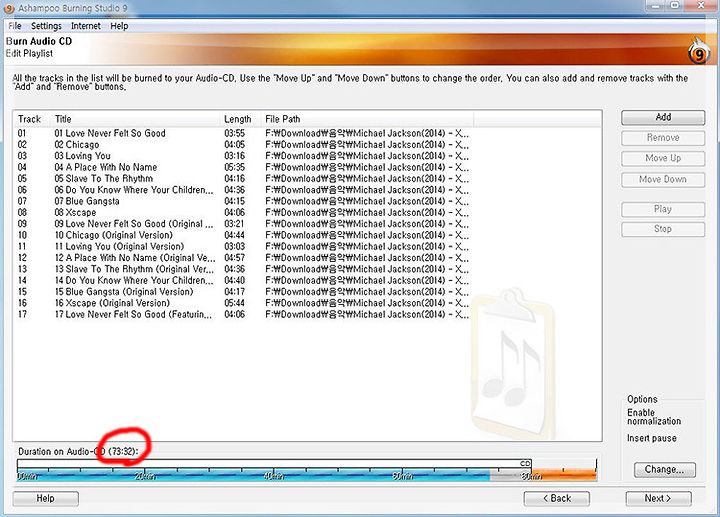The image size is (720, 517).
Task: Click the title bar application icon
Action: [9, 8]
